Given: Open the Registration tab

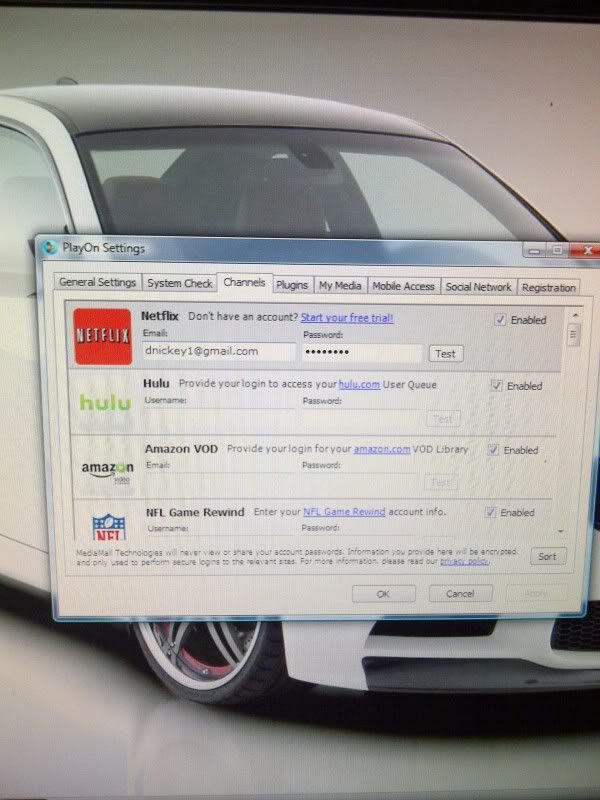Looking at the screenshot, I should 548,287.
